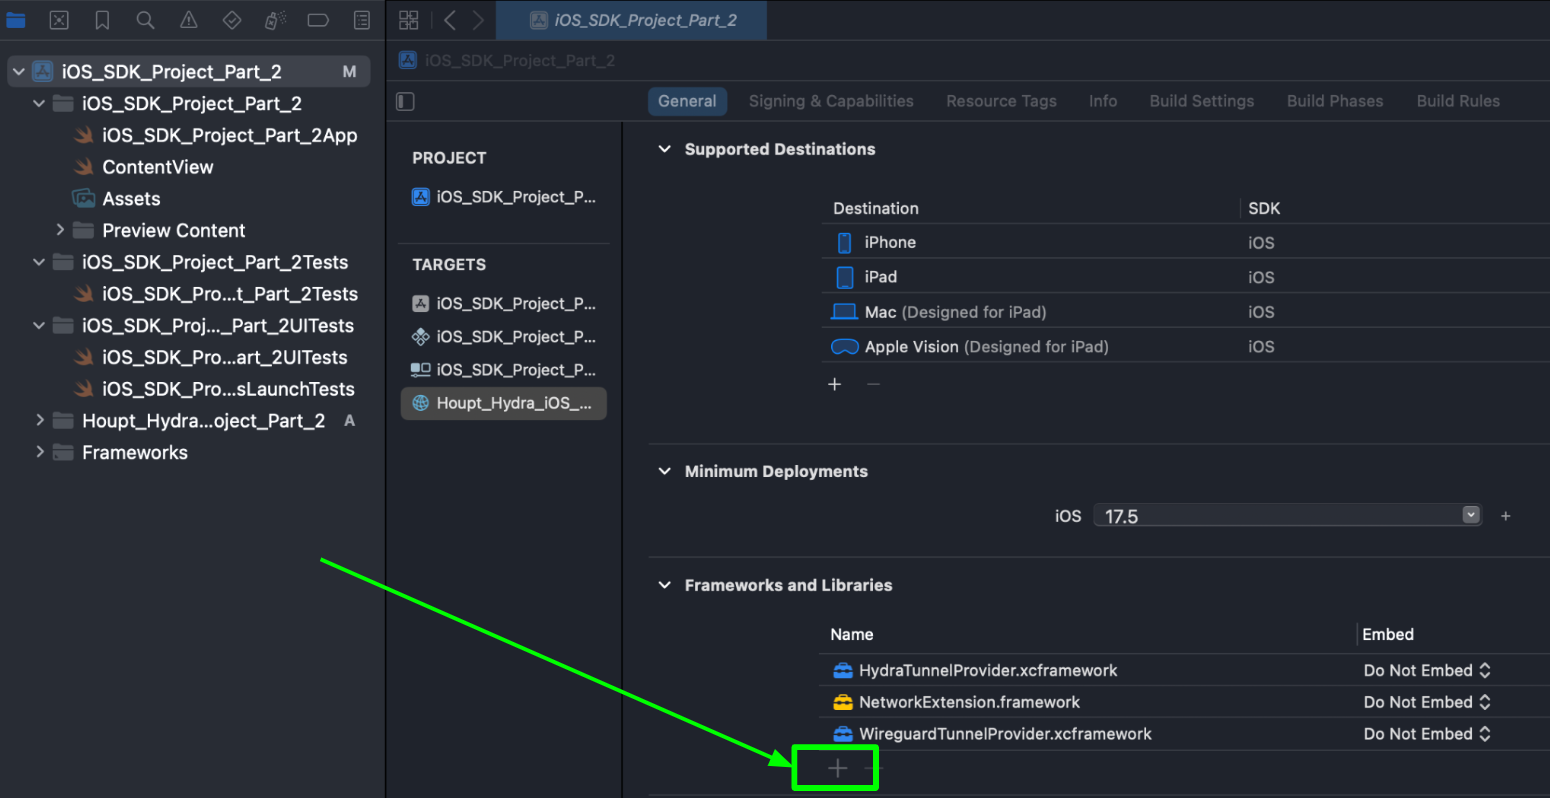The image size is (1550, 798).
Task: Open the Source Control navigator
Action: pyautogui.click(x=59, y=20)
